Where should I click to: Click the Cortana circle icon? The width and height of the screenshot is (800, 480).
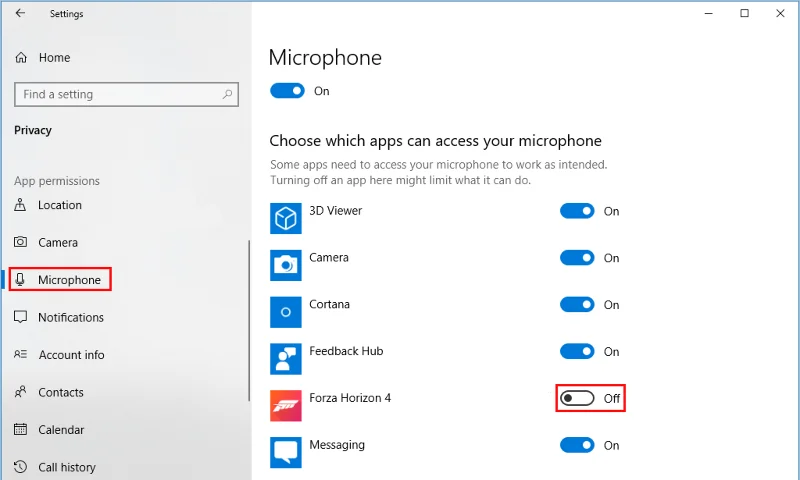286,312
